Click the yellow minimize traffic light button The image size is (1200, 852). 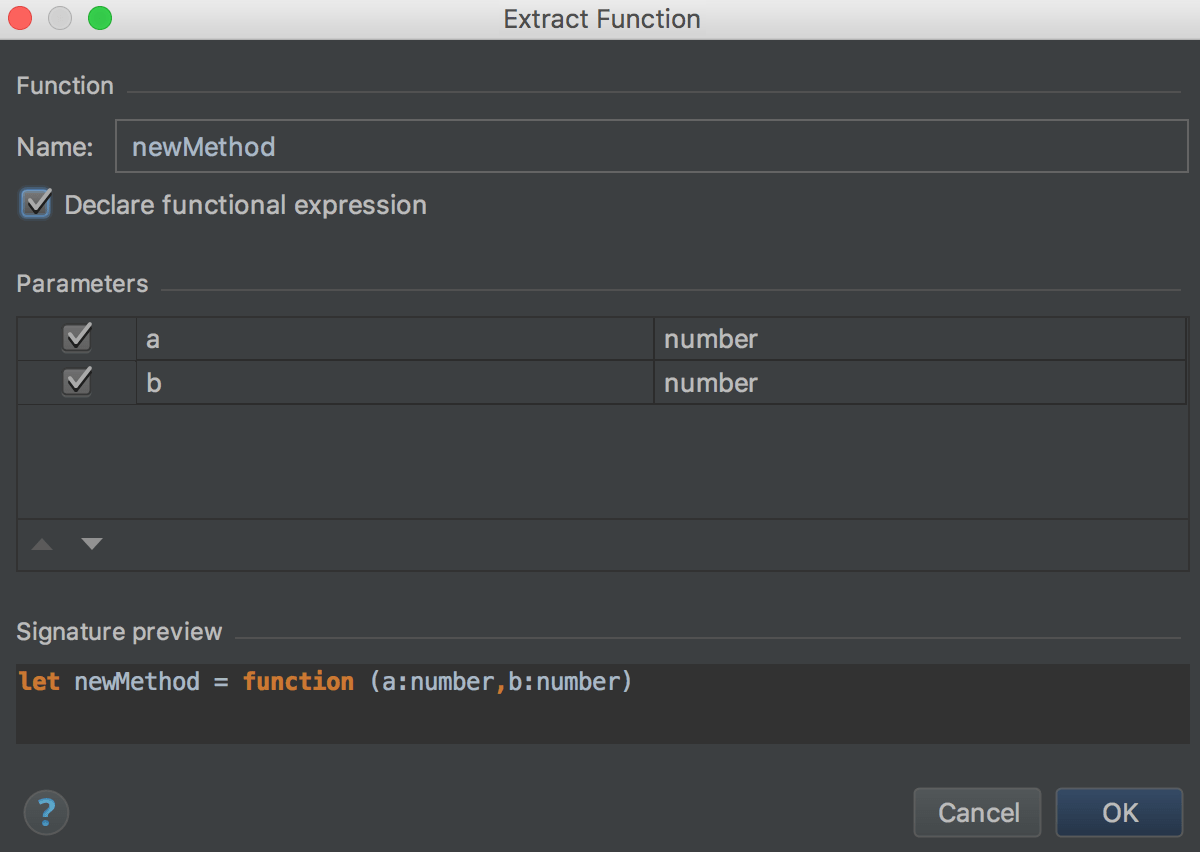tap(58, 18)
